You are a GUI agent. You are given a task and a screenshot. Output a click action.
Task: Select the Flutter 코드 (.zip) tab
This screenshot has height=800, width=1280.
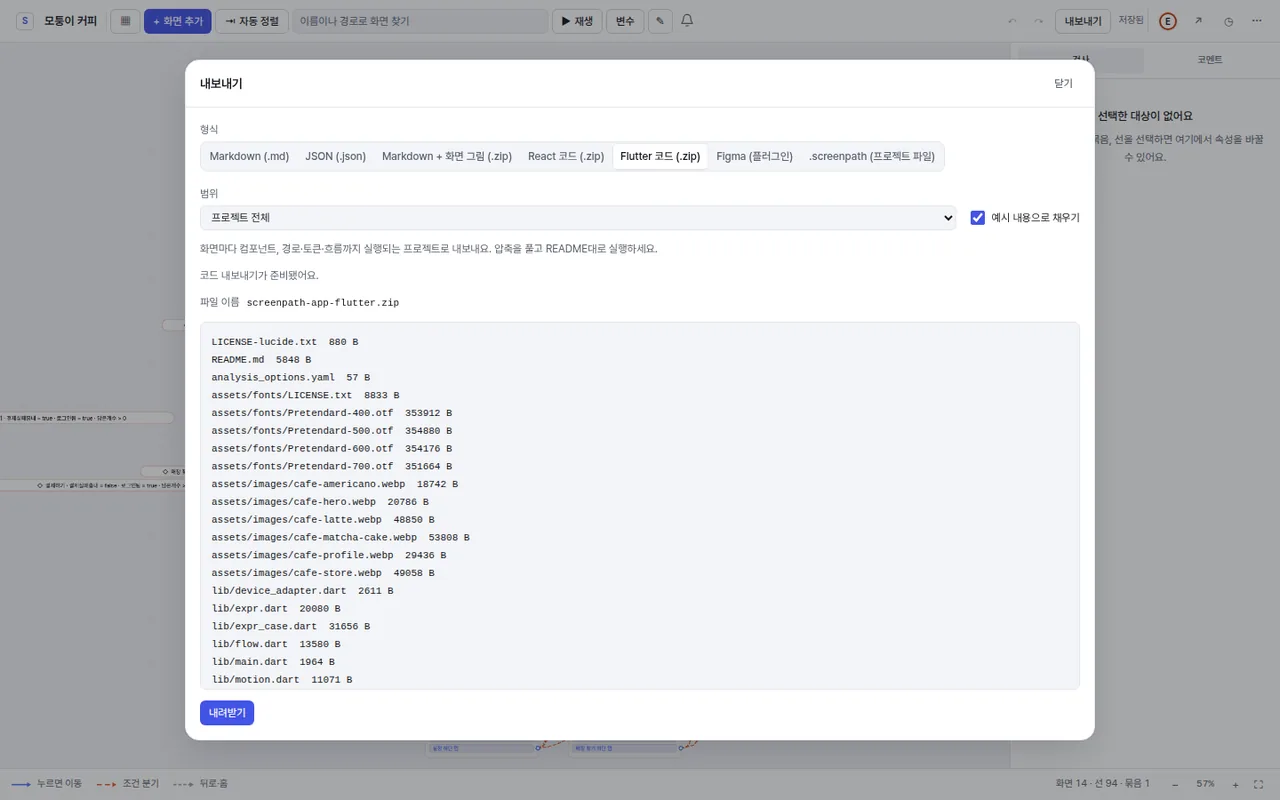coord(660,156)
